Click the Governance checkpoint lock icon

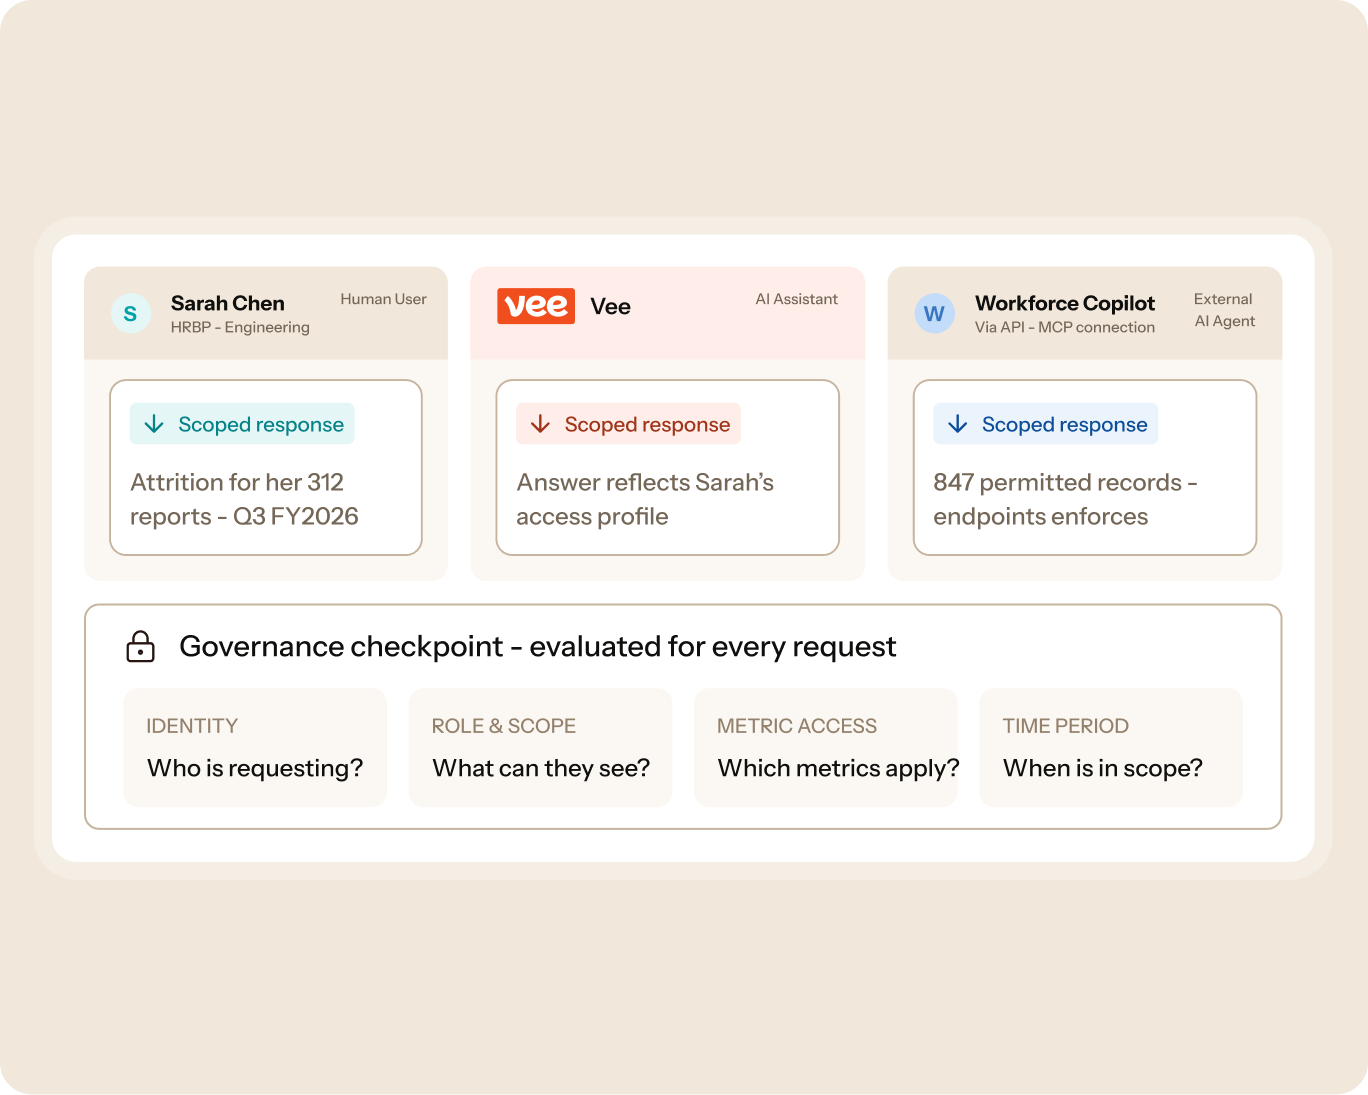click(x=141, y=646)
